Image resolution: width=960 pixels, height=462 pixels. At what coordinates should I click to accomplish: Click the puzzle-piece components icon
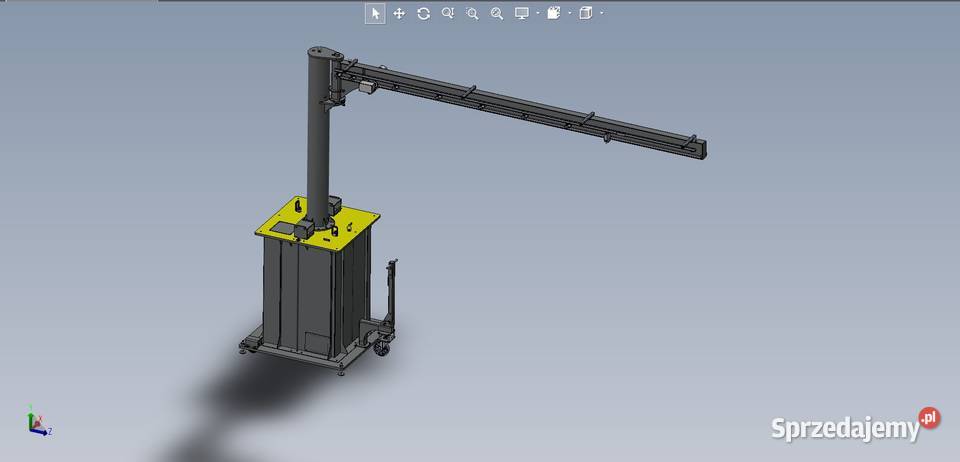click(553, 13)
